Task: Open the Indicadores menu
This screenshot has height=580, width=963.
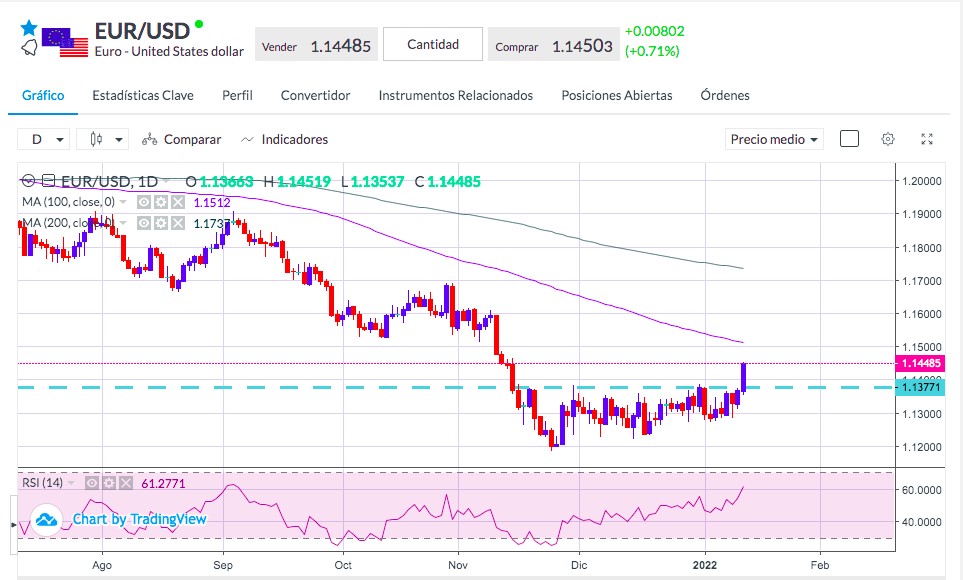Action: (284, 139)
